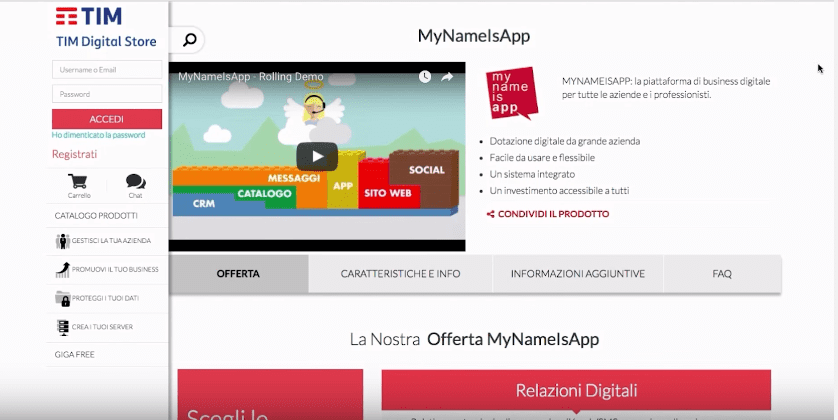Open the Chat speech bubble icon
838x420 pixels.
[x=136, y=182]
